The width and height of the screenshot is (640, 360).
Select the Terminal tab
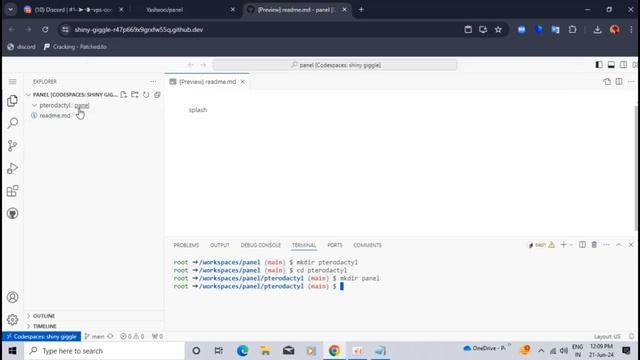coord(304,245)
